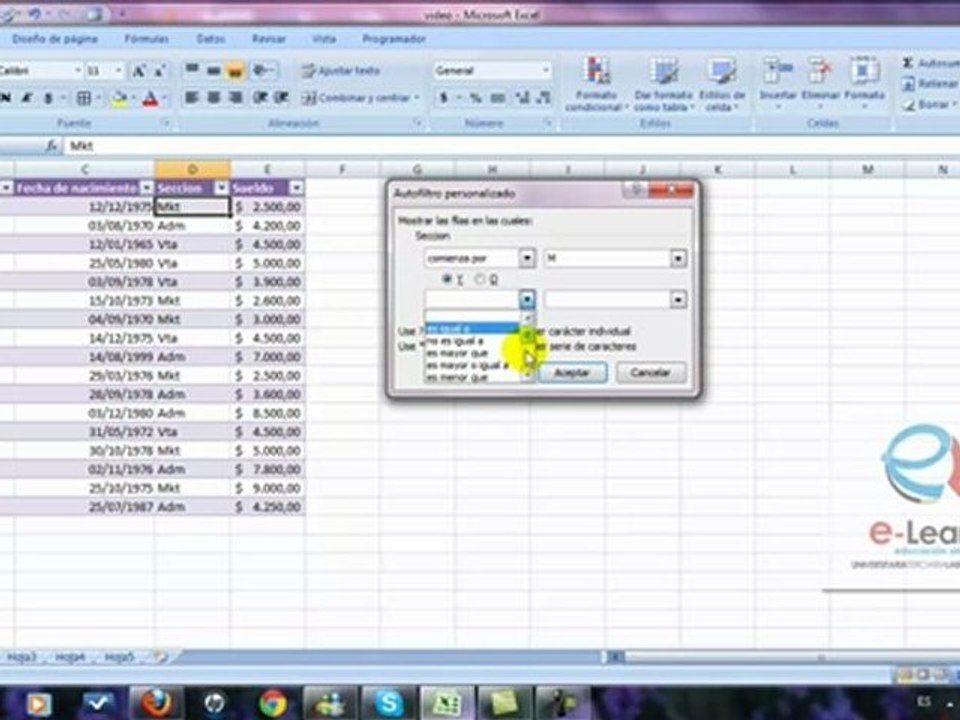Open Estilos de celda
The width and height of the screenshot is (960, 720).
coord(722,84)
